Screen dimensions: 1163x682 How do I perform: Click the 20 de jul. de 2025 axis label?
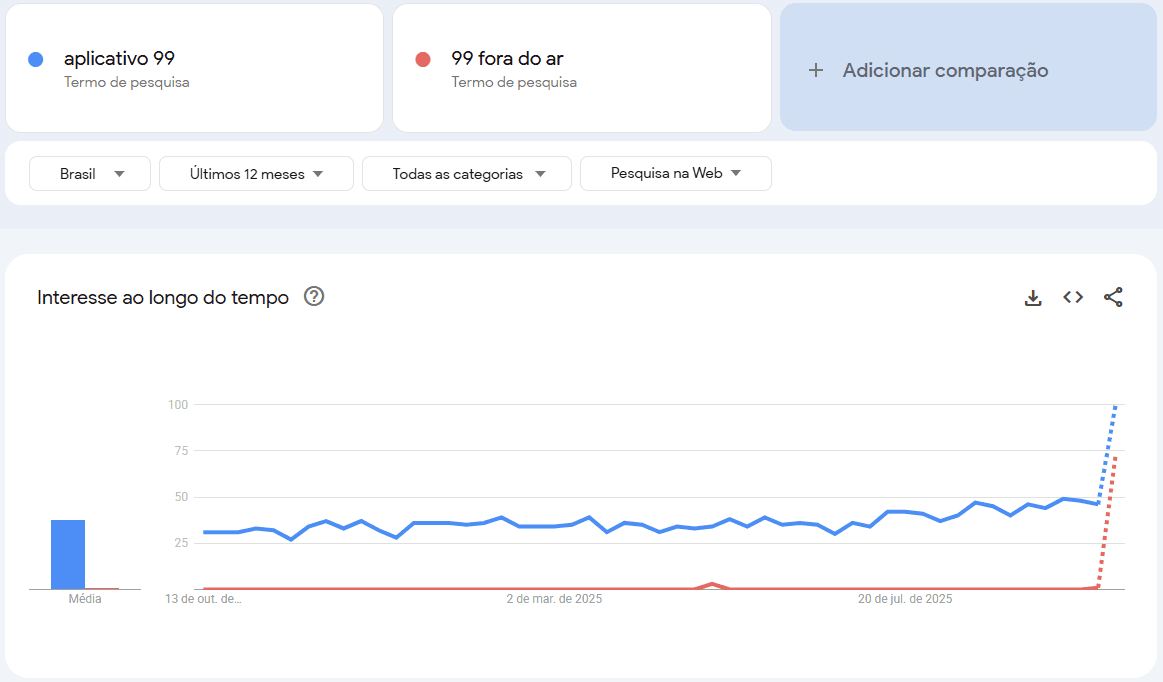click(x=905, y=599)
